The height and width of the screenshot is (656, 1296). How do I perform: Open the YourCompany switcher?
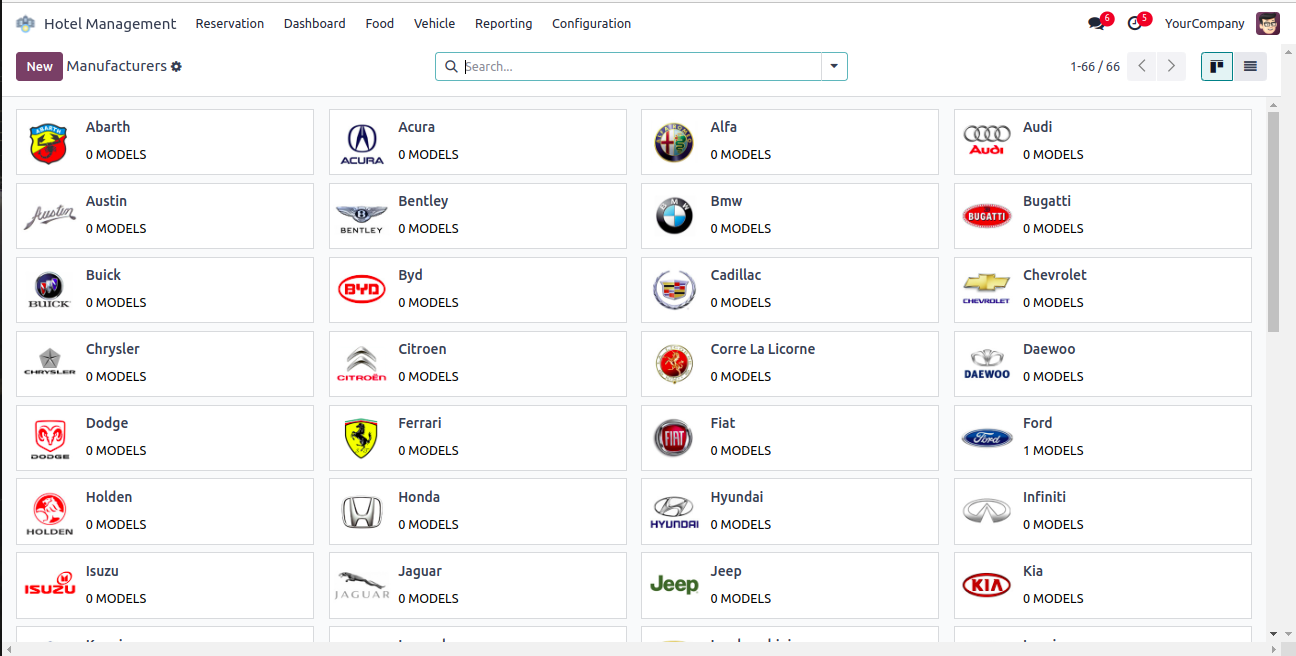click(1204, 23)
